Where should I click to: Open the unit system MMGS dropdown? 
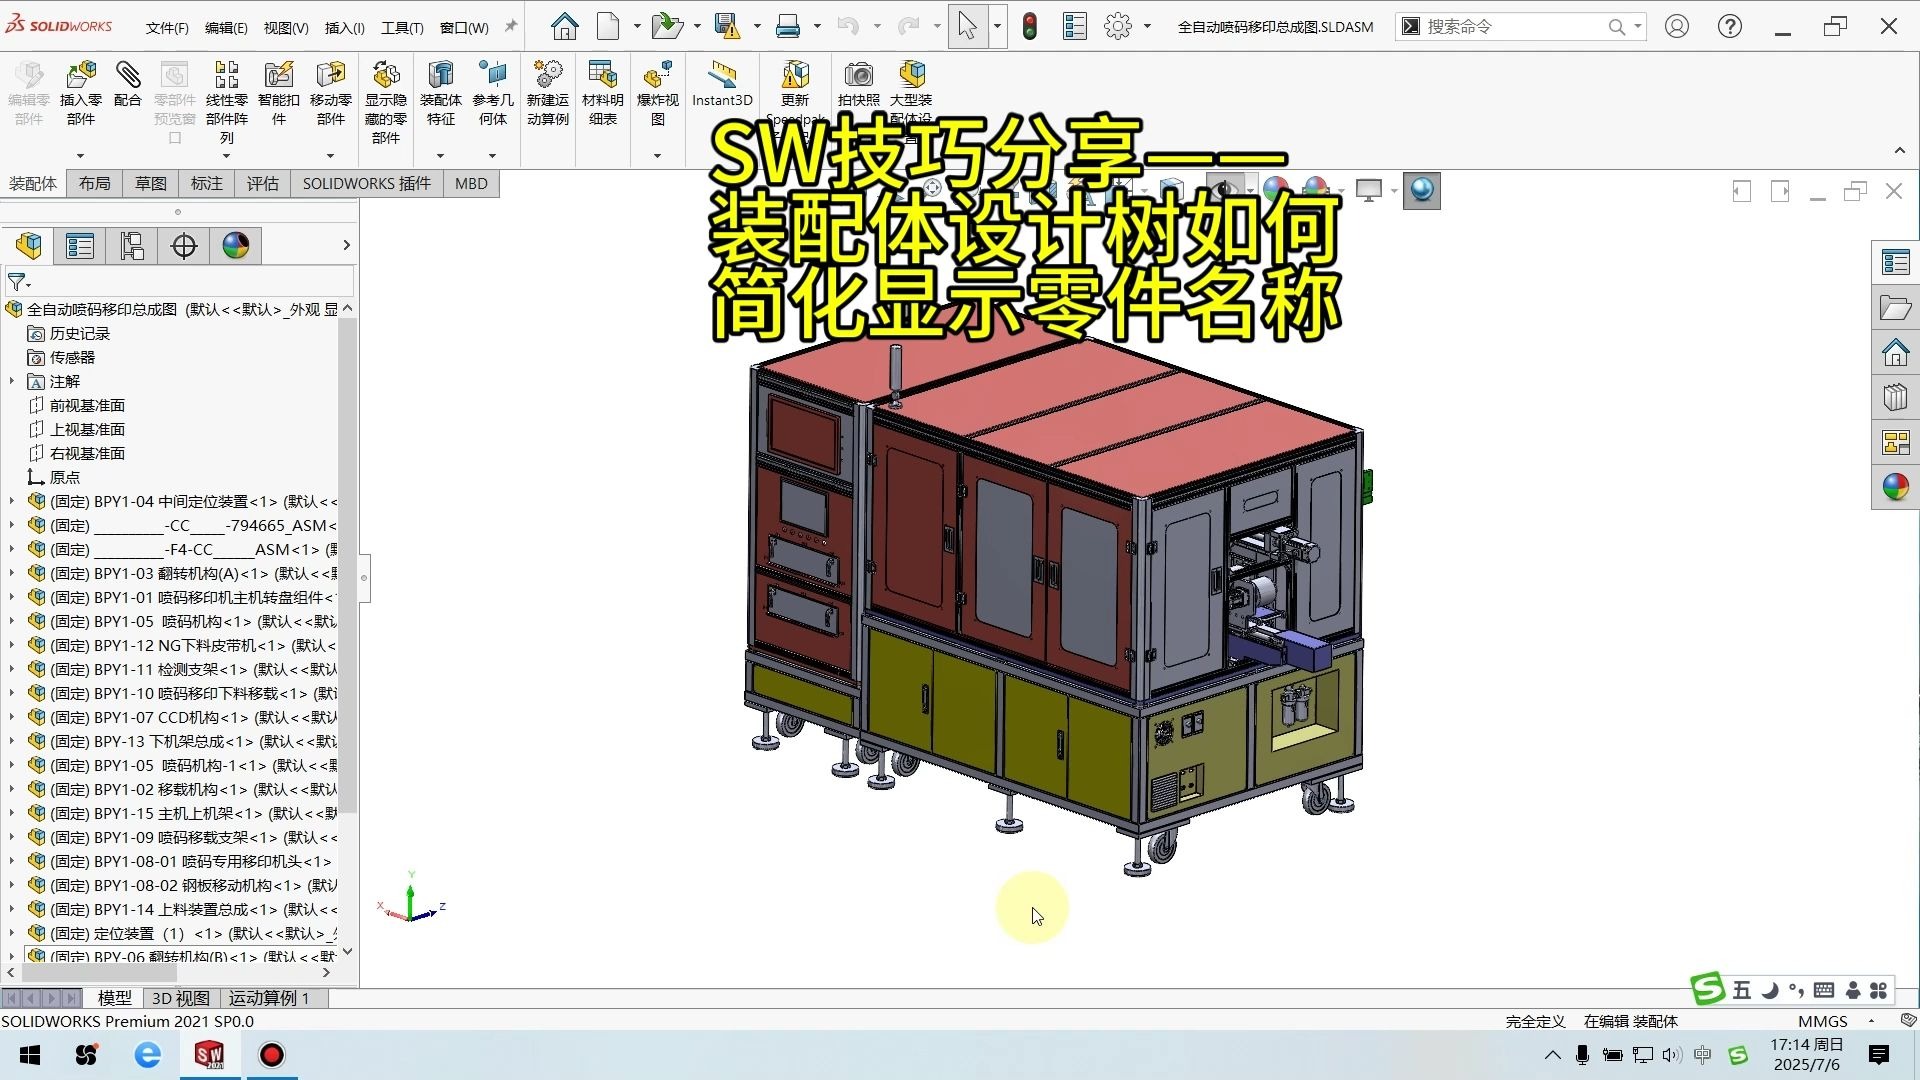coord(1871,1021)
